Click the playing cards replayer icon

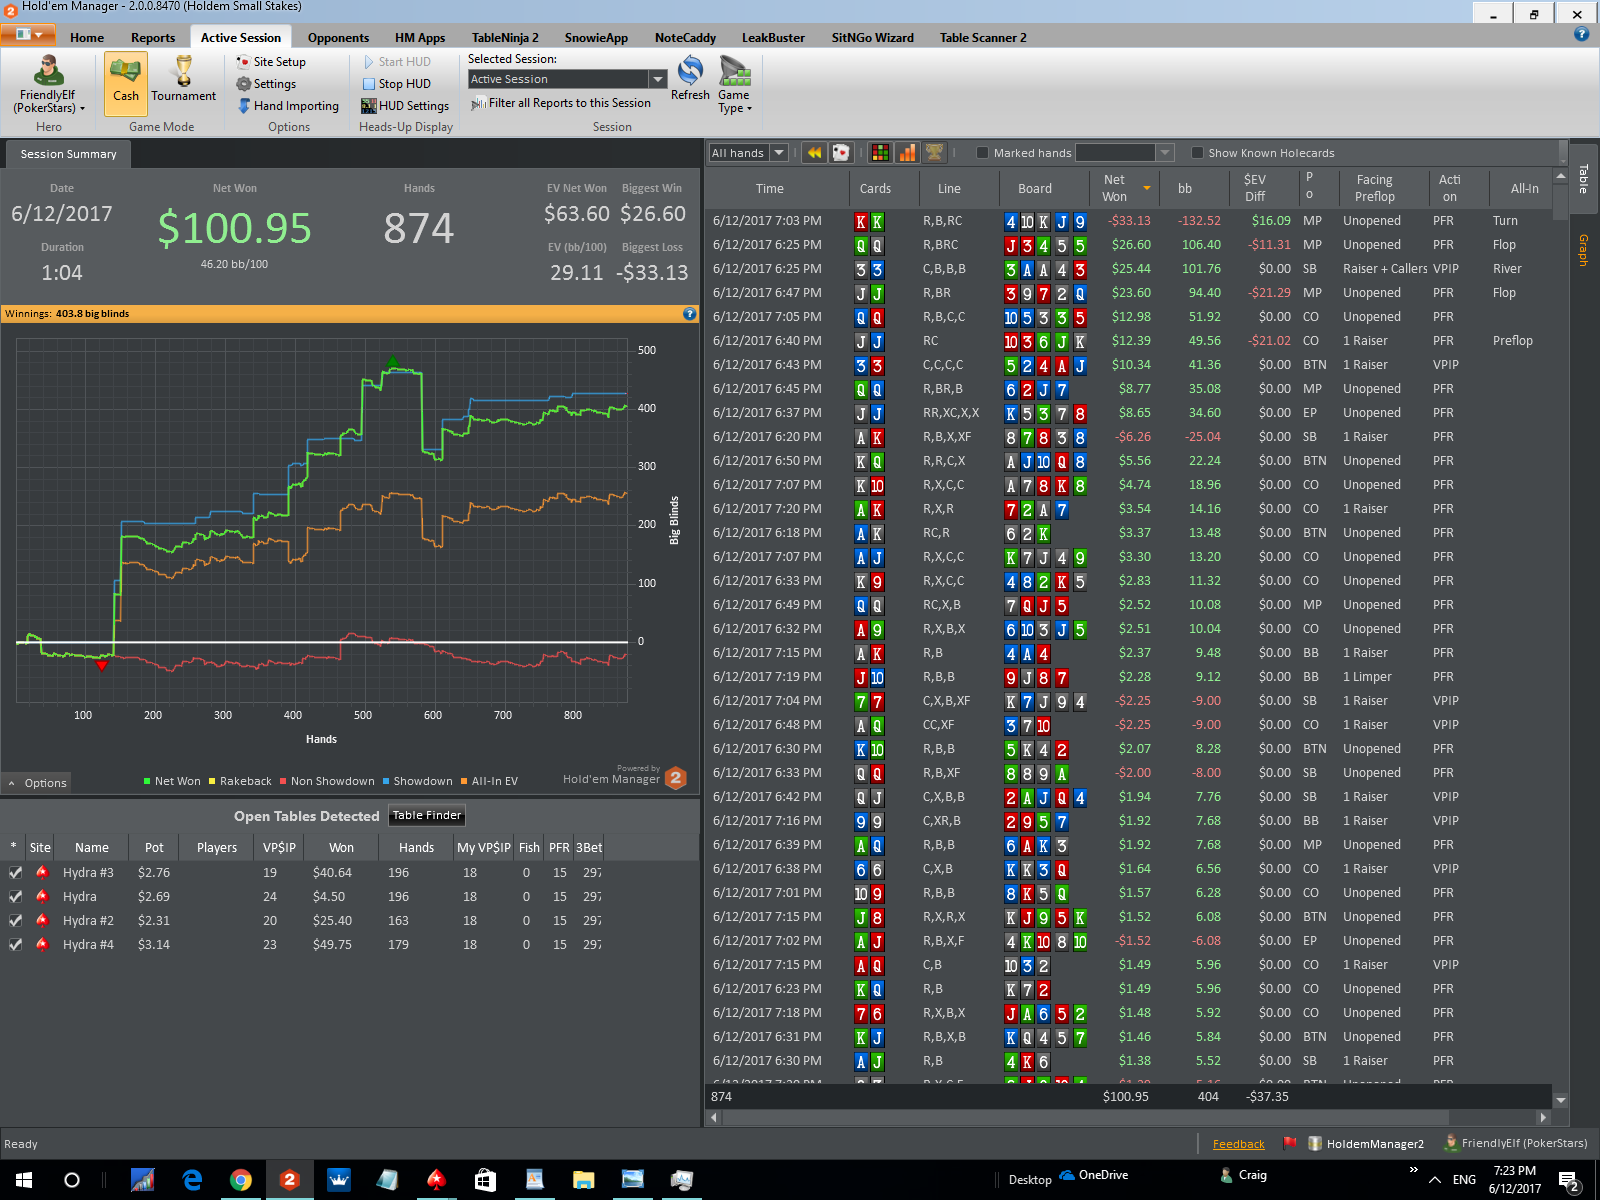coord(841,153)
